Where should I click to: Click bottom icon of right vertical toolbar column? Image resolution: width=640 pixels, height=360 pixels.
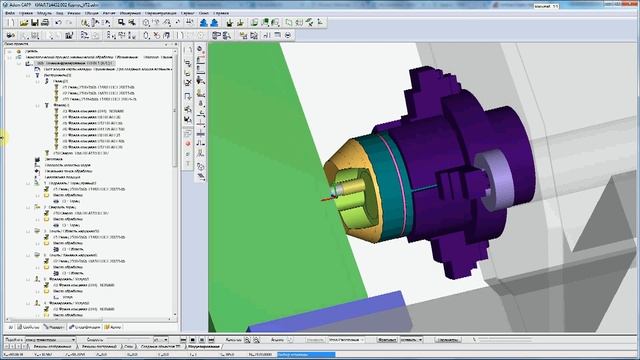[x=200, y=177]
